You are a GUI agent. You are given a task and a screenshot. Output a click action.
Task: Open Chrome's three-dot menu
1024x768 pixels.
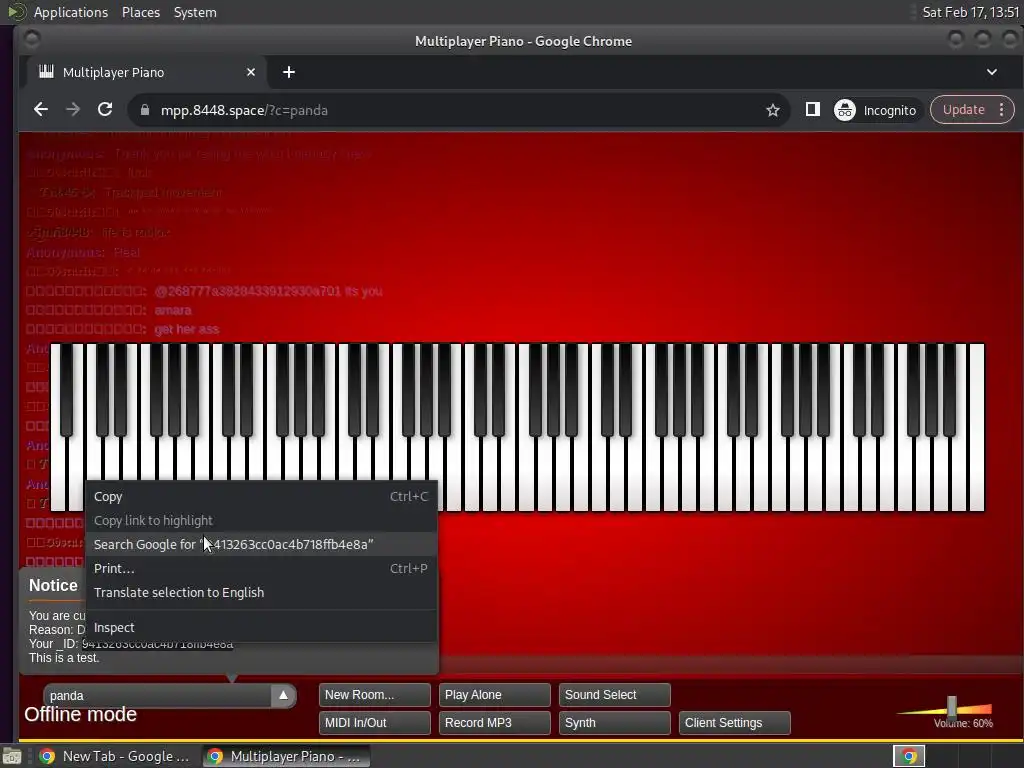coord(1001,110)
